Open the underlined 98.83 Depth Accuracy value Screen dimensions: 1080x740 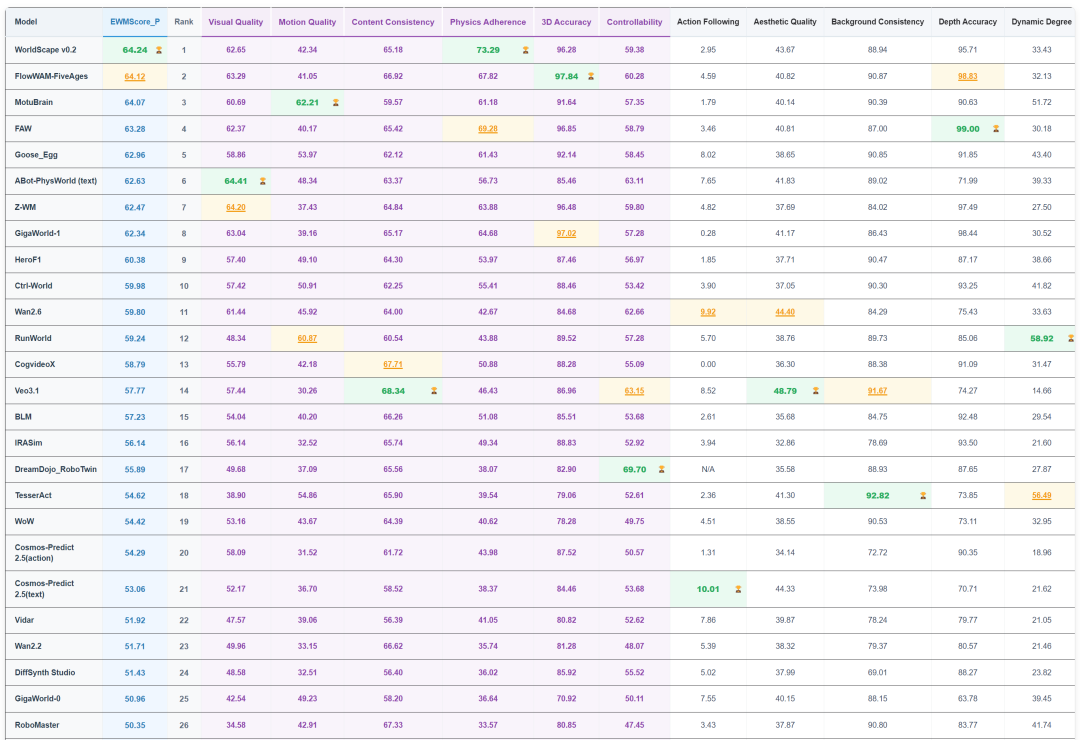pyautogui.click(x=968, y=76)
